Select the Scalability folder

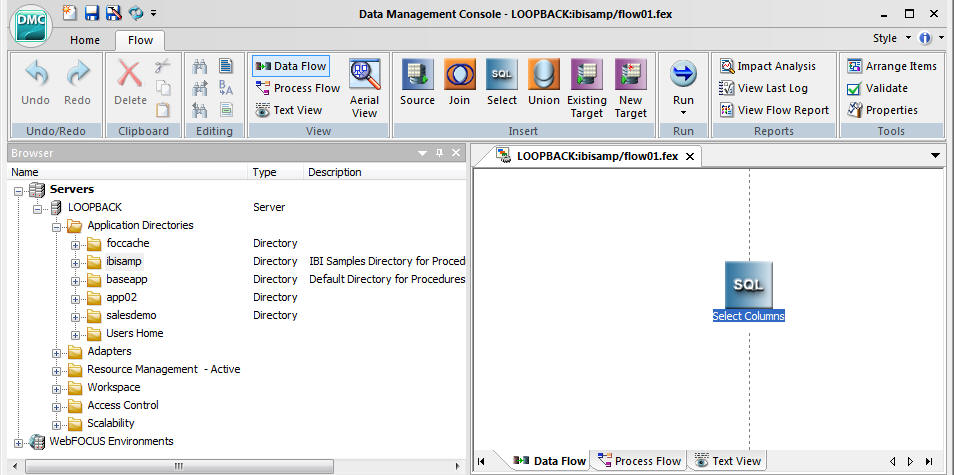point(111,423)
